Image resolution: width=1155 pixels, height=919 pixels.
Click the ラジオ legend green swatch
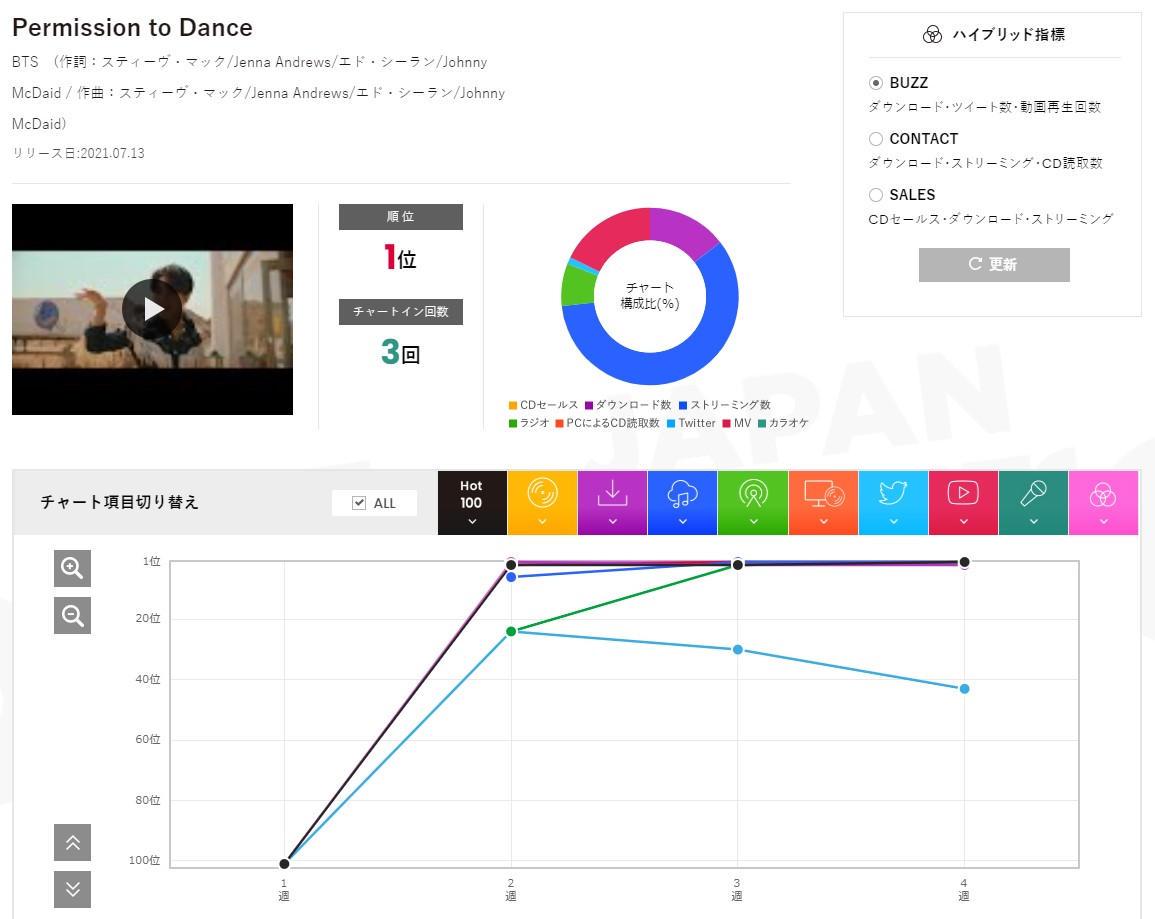[x=513, y=423]
